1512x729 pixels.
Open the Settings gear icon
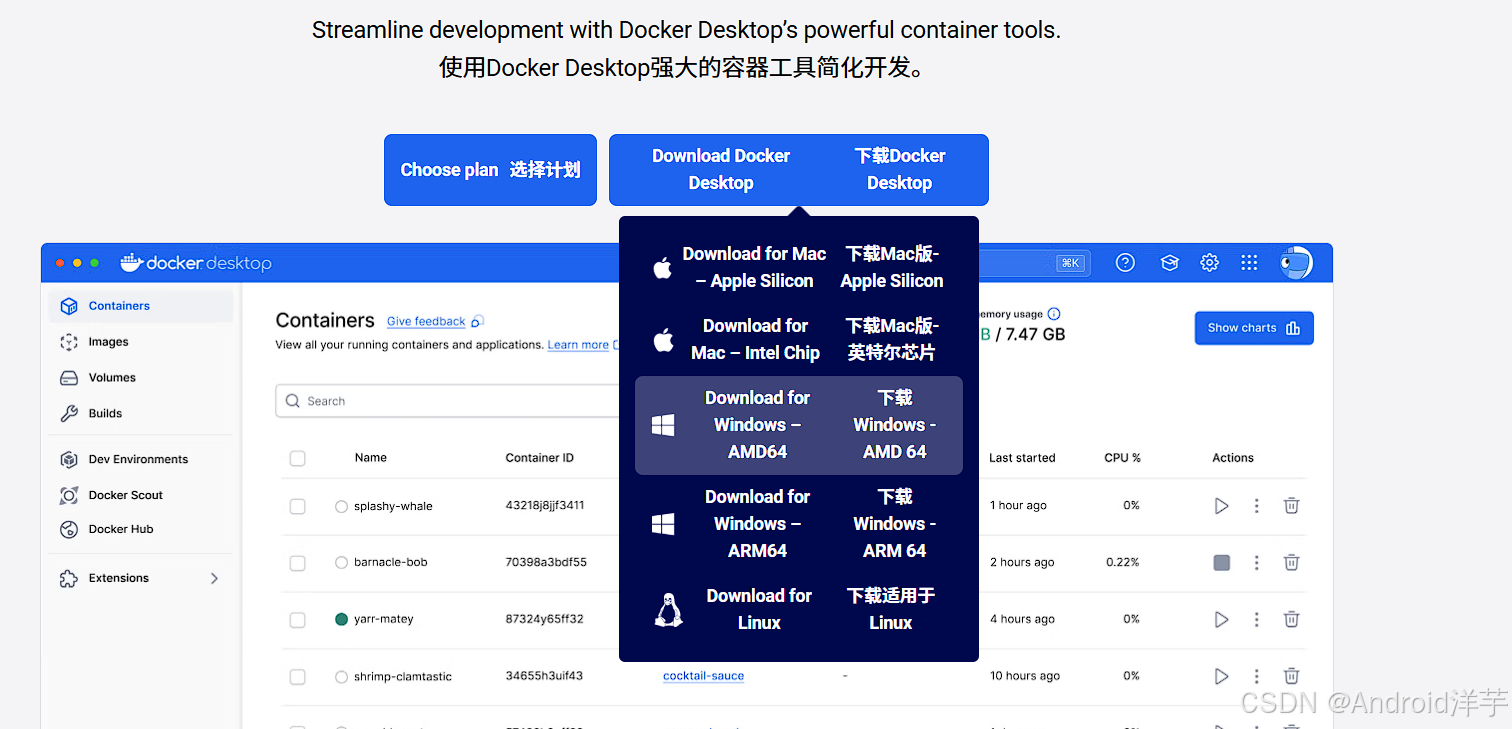pyautogui.click(x=1209, y=263)
